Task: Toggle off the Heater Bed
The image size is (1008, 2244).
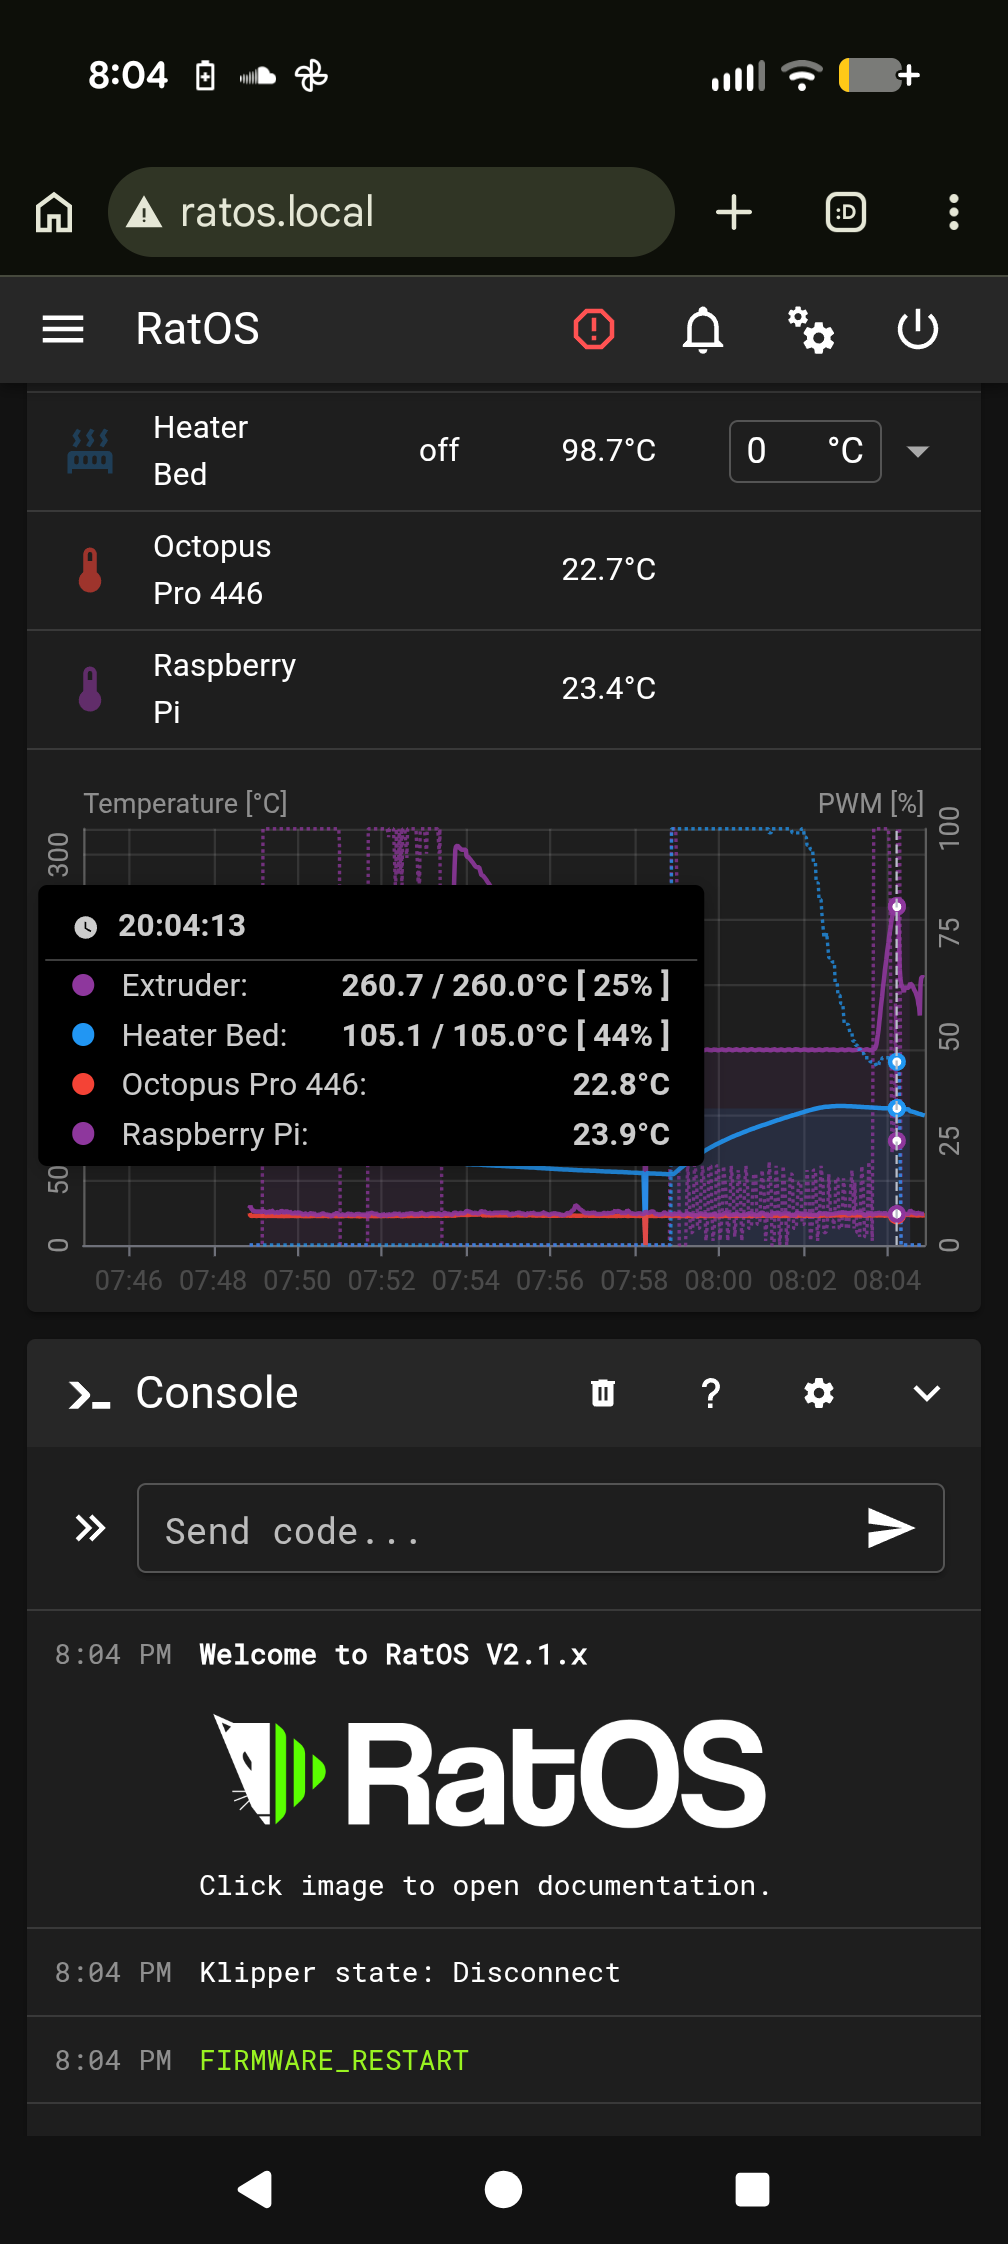Action: click(x=438, y=451)
